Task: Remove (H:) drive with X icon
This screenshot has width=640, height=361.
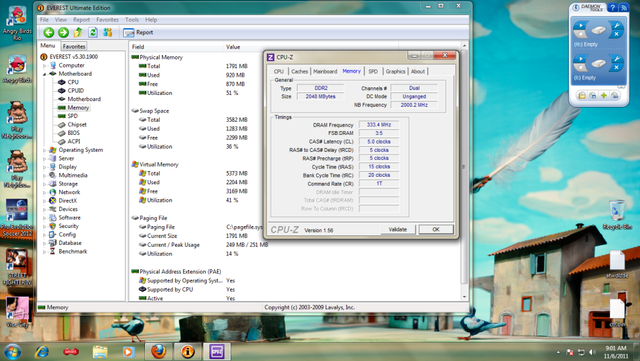Action: coord(617,34)
